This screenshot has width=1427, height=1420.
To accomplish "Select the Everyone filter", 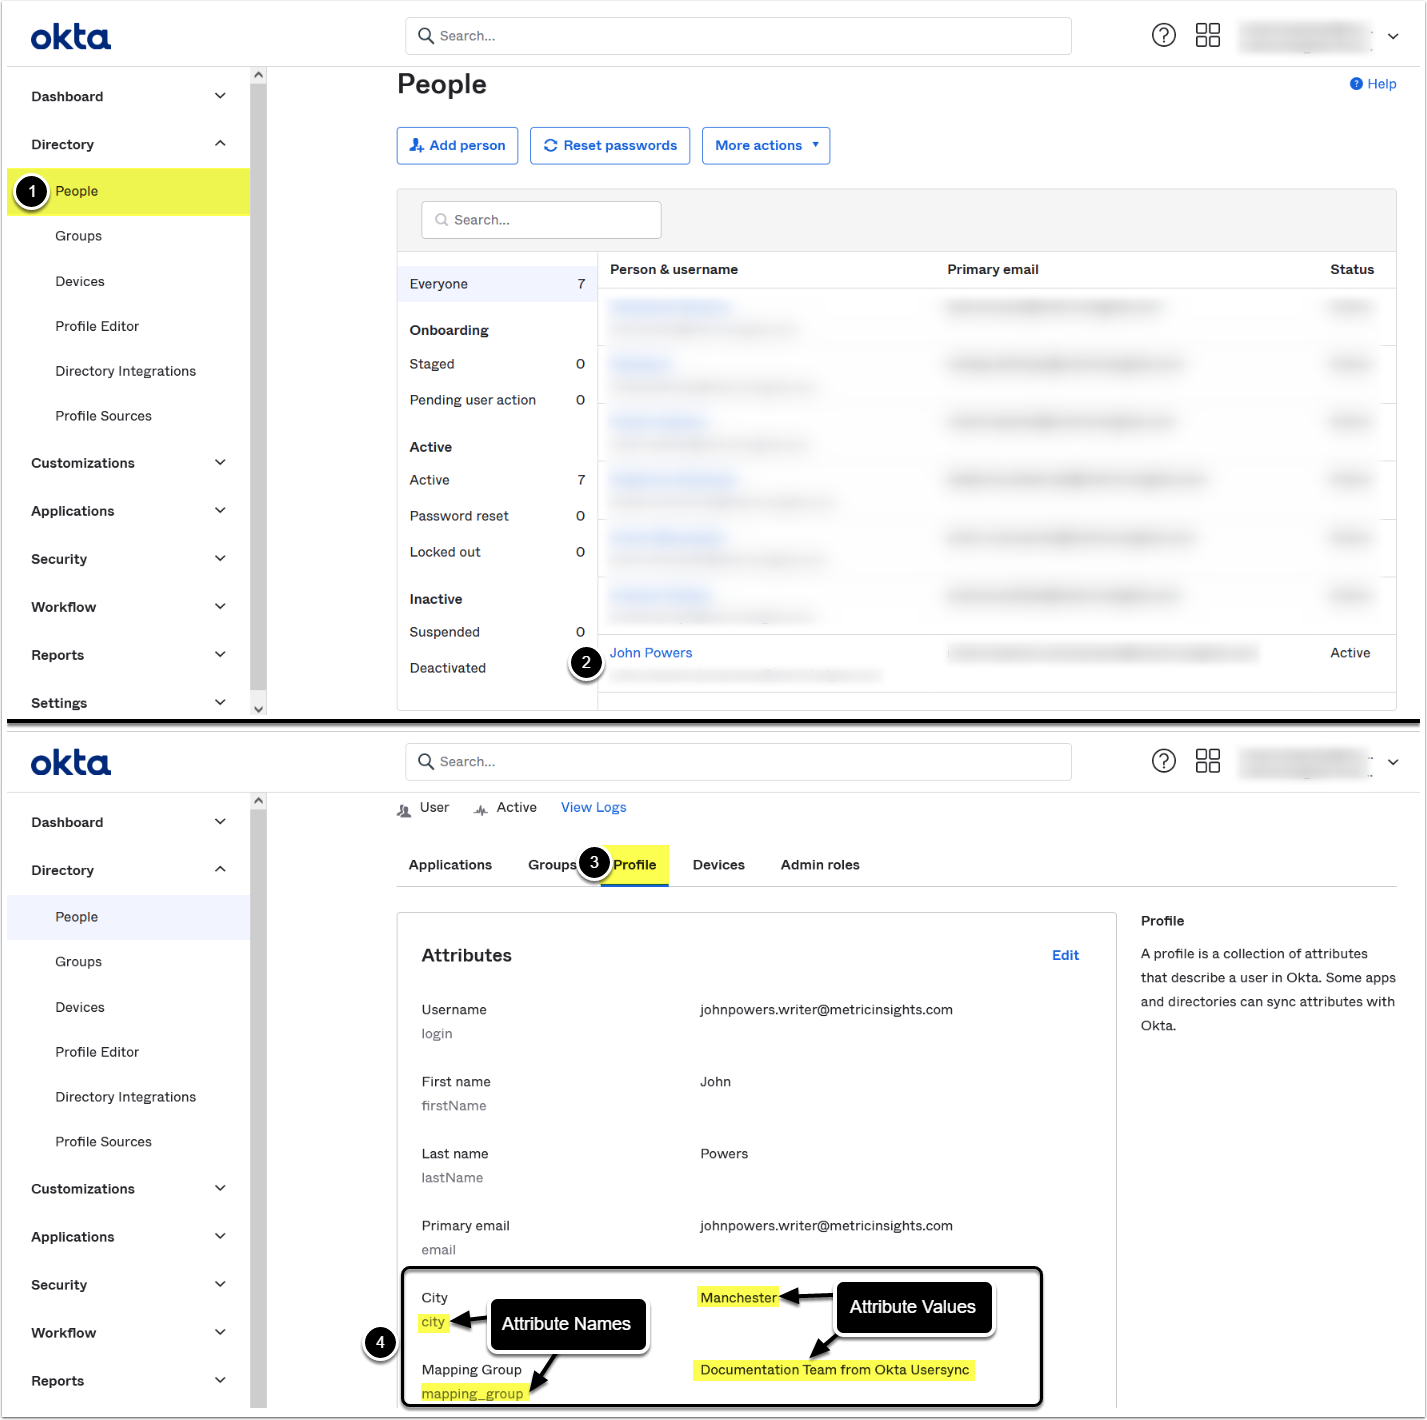I will [497, 284].
